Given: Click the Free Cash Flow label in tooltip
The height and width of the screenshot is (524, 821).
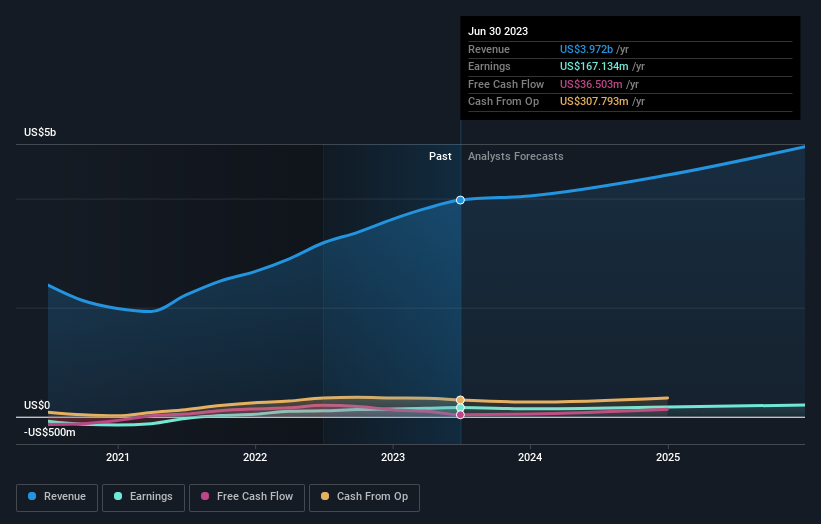Looking at the screenshot, I should [506, 84].
